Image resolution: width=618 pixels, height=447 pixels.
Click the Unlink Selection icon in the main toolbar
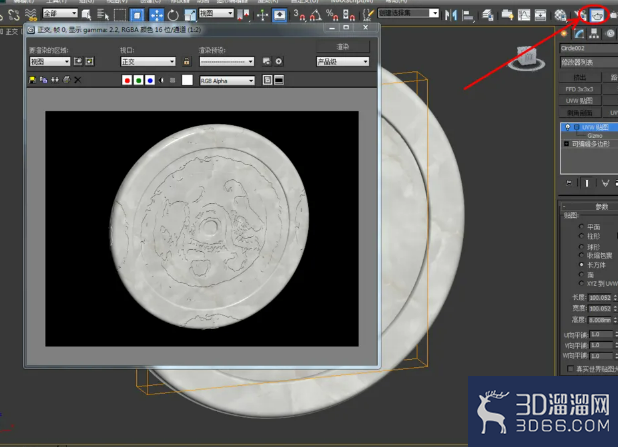pos(14,15)
